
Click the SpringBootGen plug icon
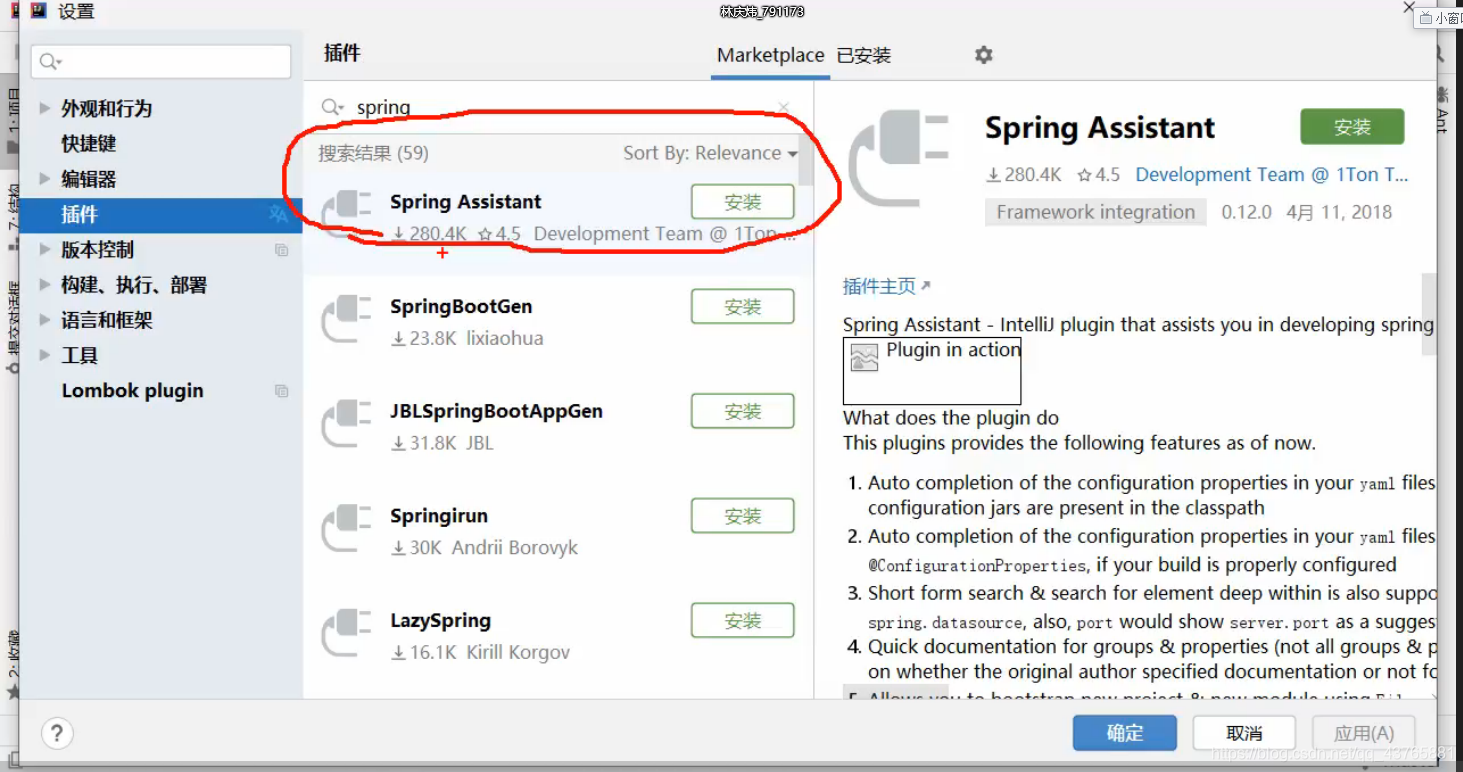(x=347, y=319)
